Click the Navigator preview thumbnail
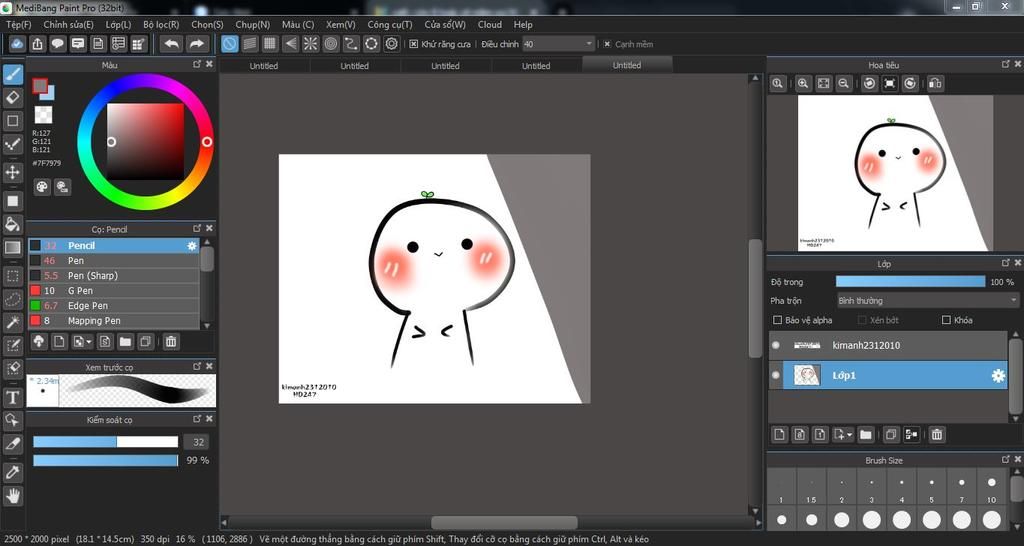This screenshot has height=546, width=1024. coord(894,173)
